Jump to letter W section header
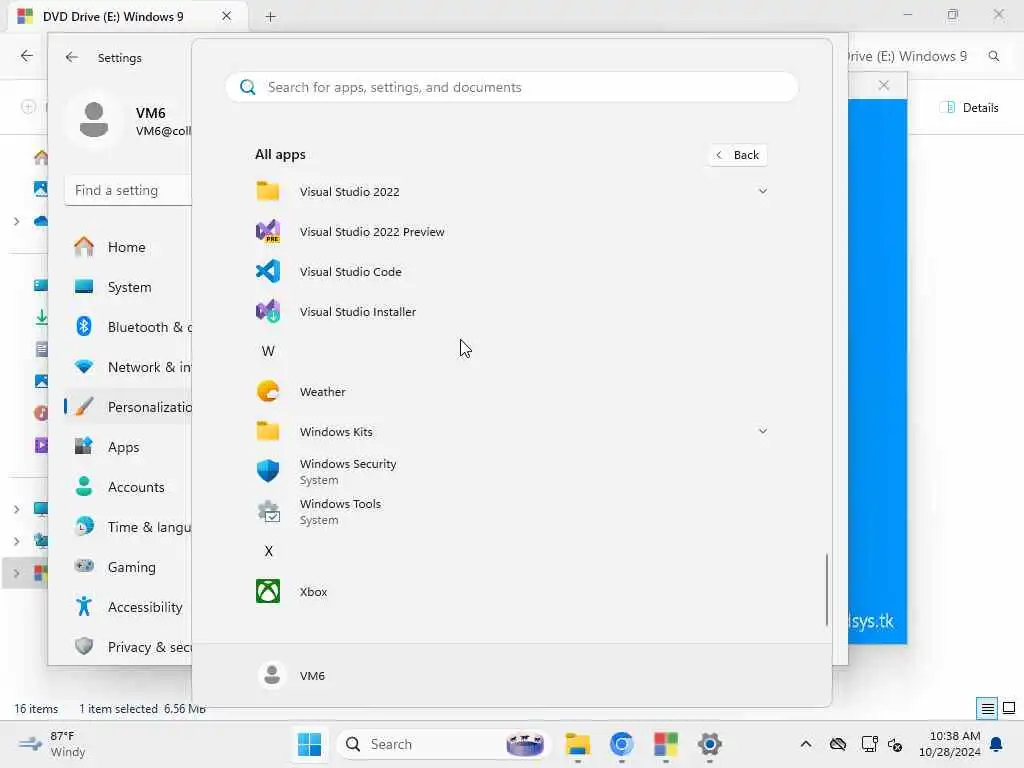The width and height of the screenshot is (1024, 768). pyautogui.click(x=268, y=351)
